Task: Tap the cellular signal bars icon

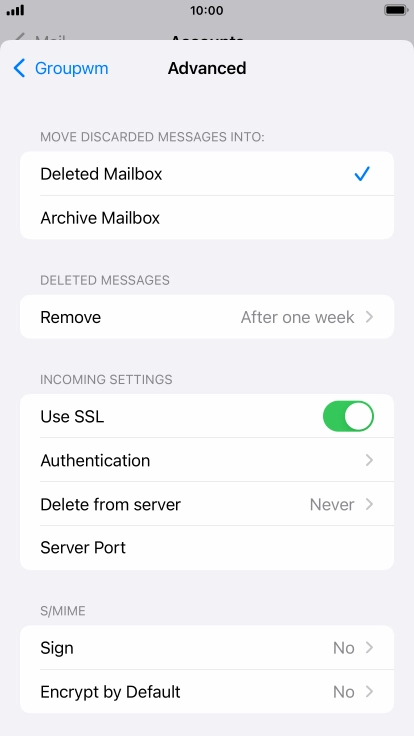Action: (x=15, y=10)
